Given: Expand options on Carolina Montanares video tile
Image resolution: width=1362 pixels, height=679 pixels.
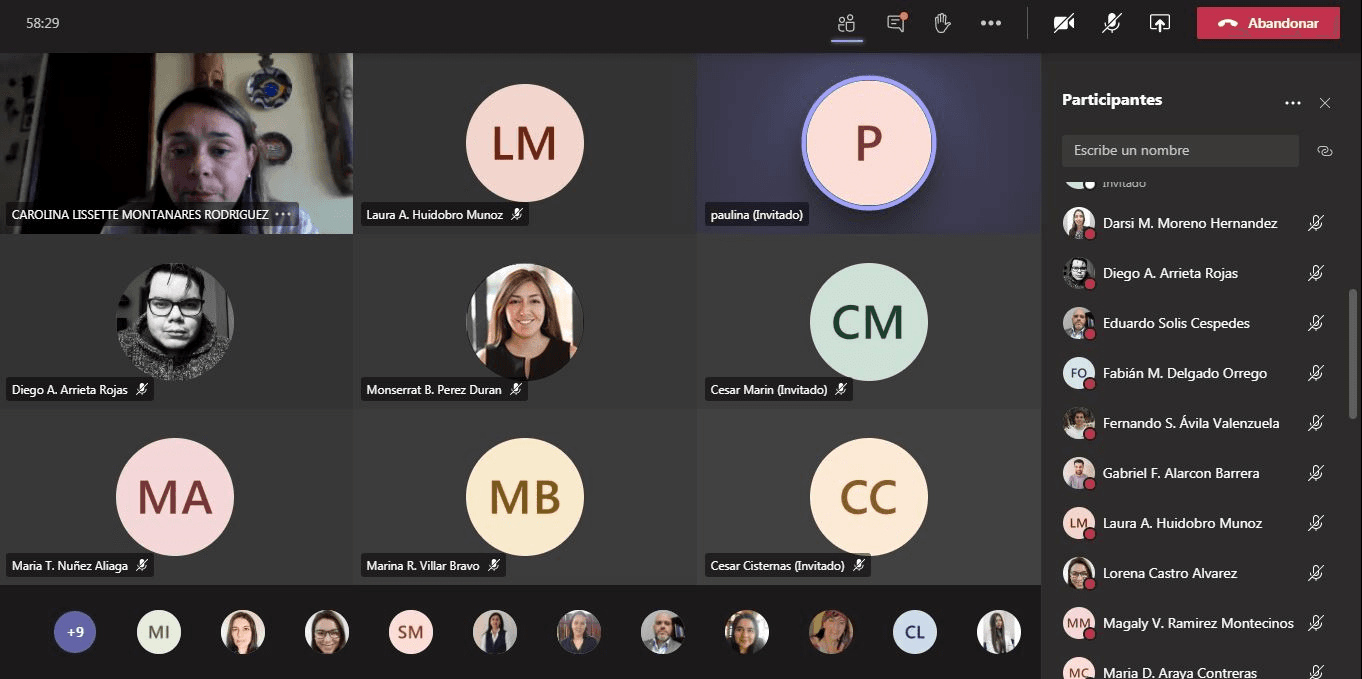Looking at the screenshot, I should click(x=283, y=214).
